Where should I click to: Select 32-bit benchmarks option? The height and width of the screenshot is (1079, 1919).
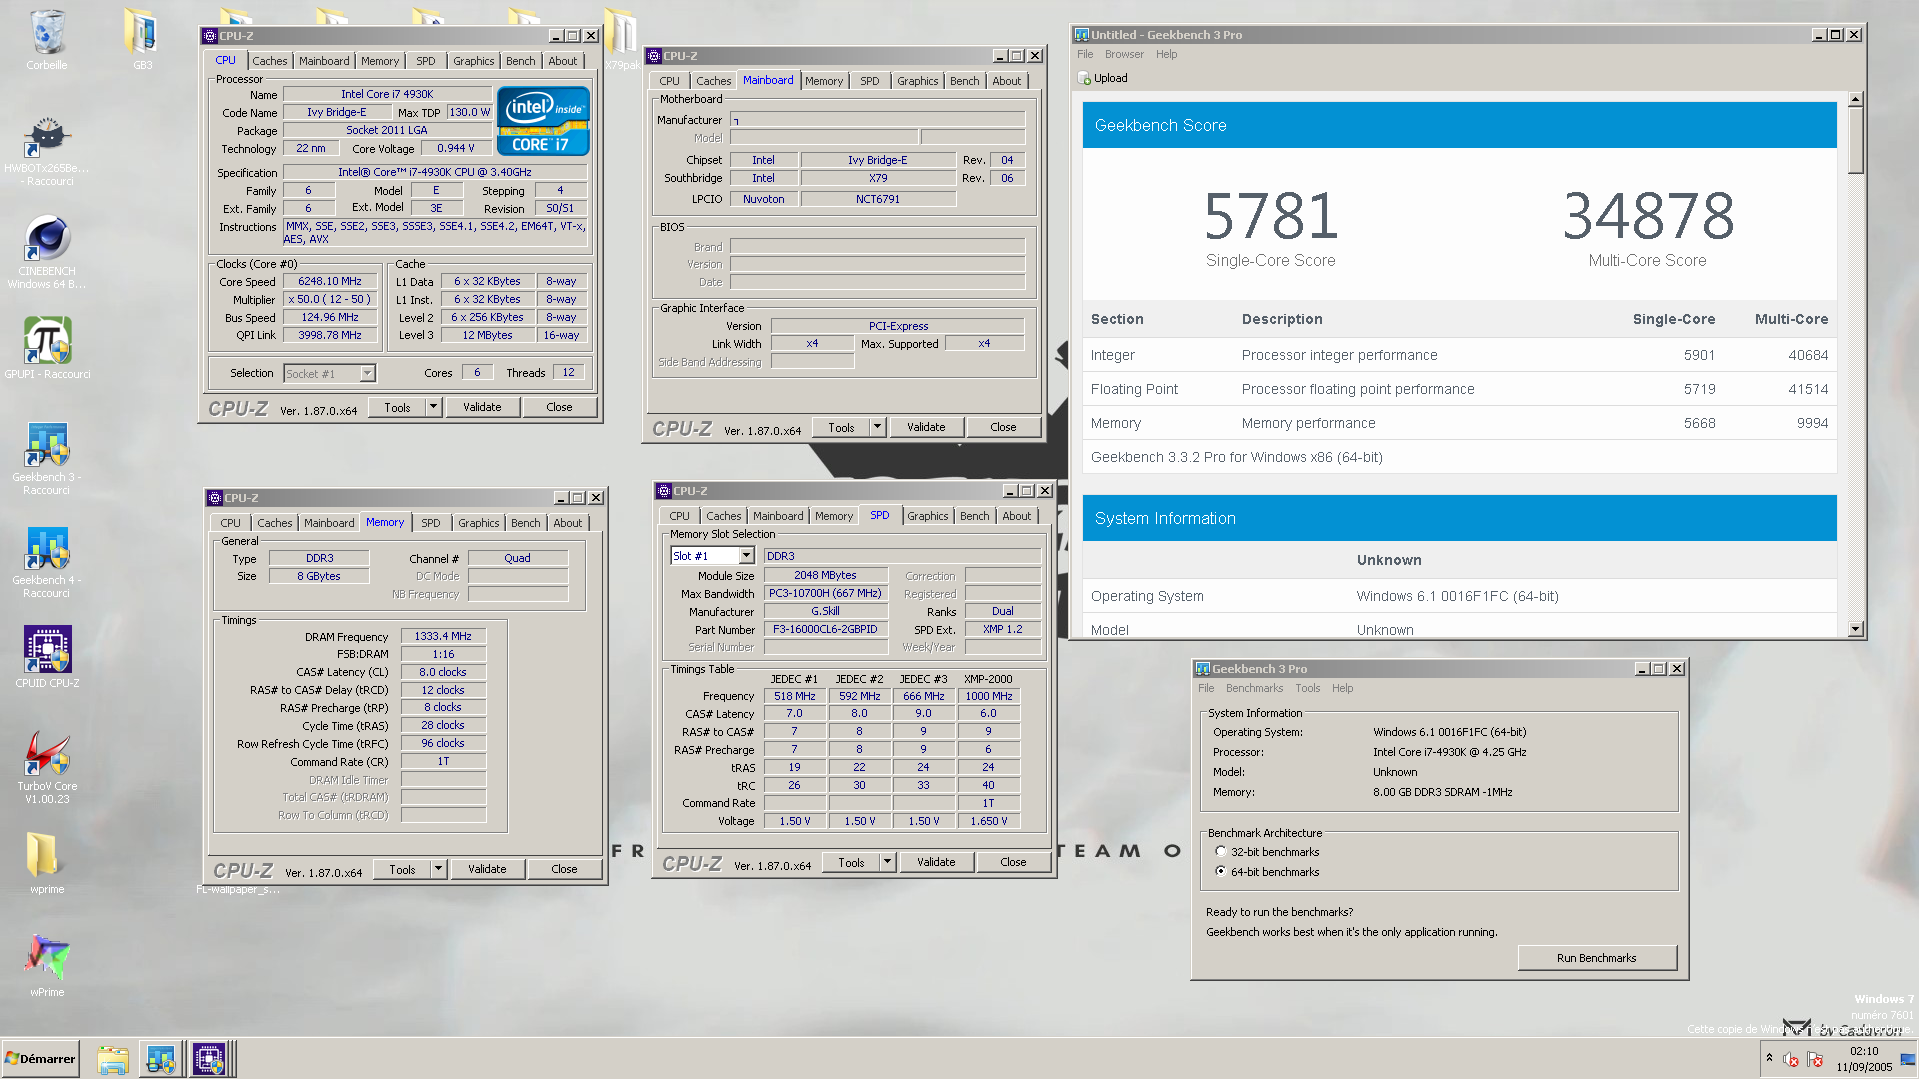pos(1221,852)
